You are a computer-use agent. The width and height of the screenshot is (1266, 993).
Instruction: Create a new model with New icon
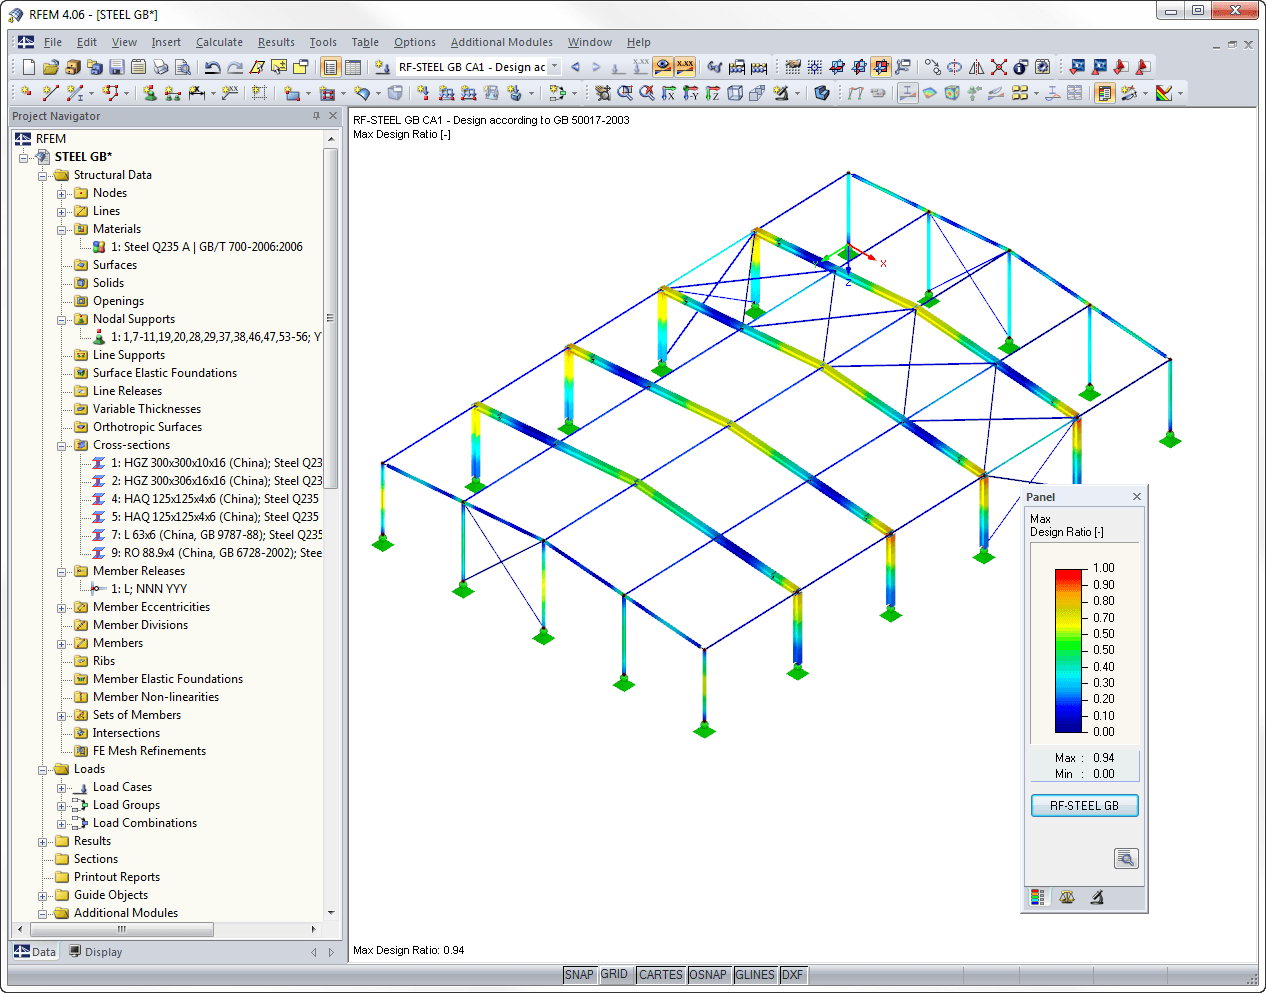[x=29, y=67]
